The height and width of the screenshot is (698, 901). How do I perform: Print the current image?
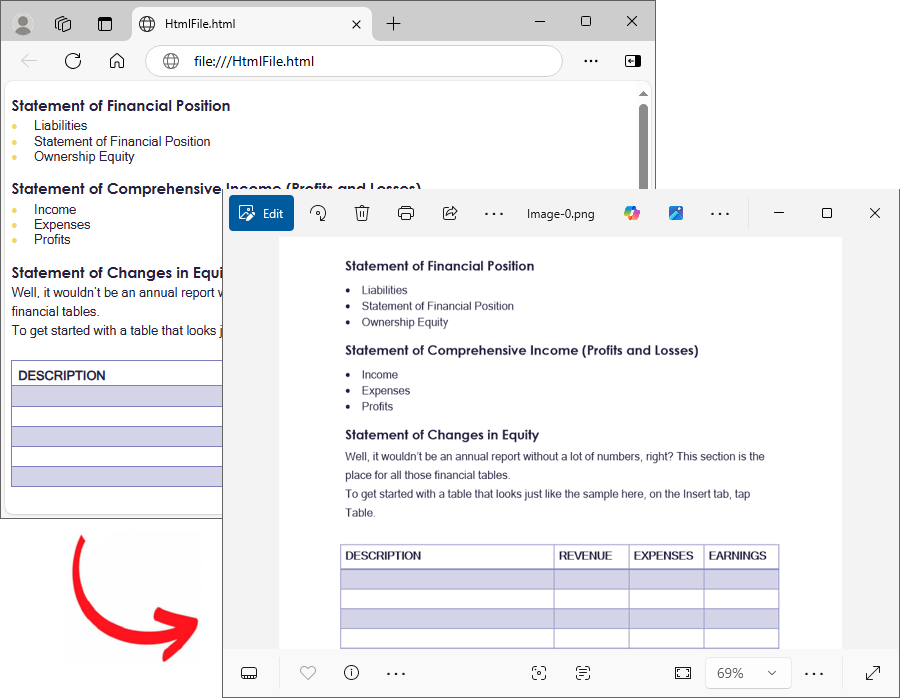tap(406, 213)
